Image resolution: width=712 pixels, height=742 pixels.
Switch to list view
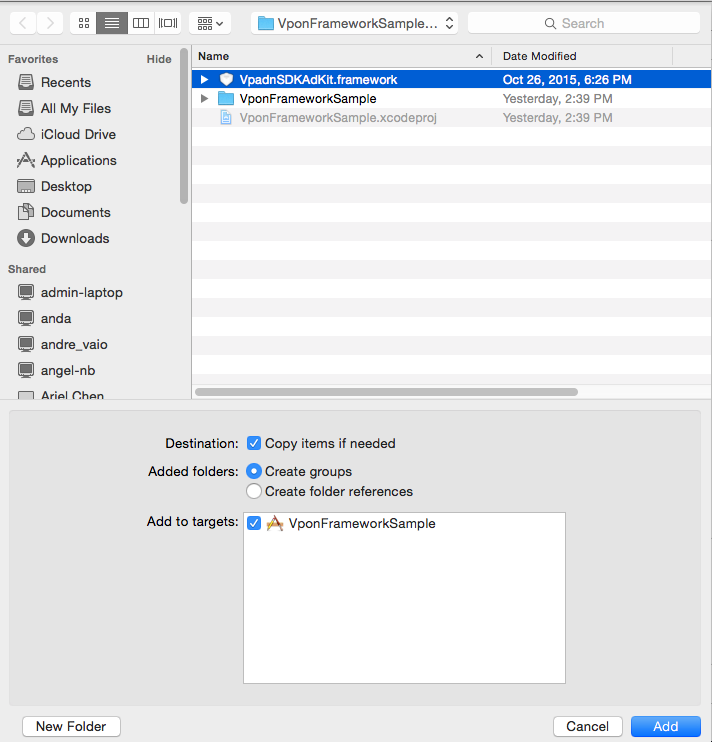point(112,23)
